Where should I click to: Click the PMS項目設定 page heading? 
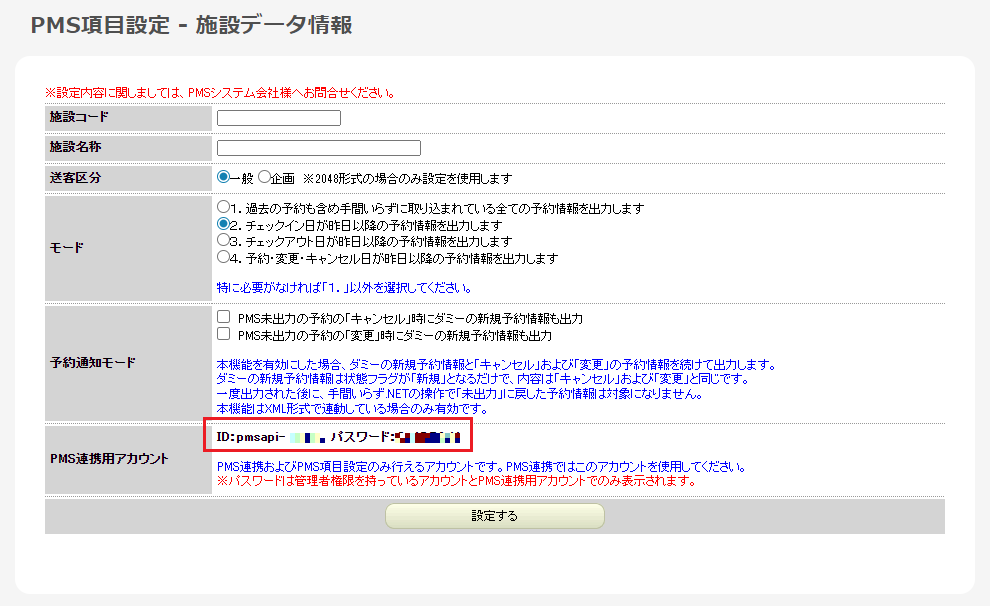(191, 26)
